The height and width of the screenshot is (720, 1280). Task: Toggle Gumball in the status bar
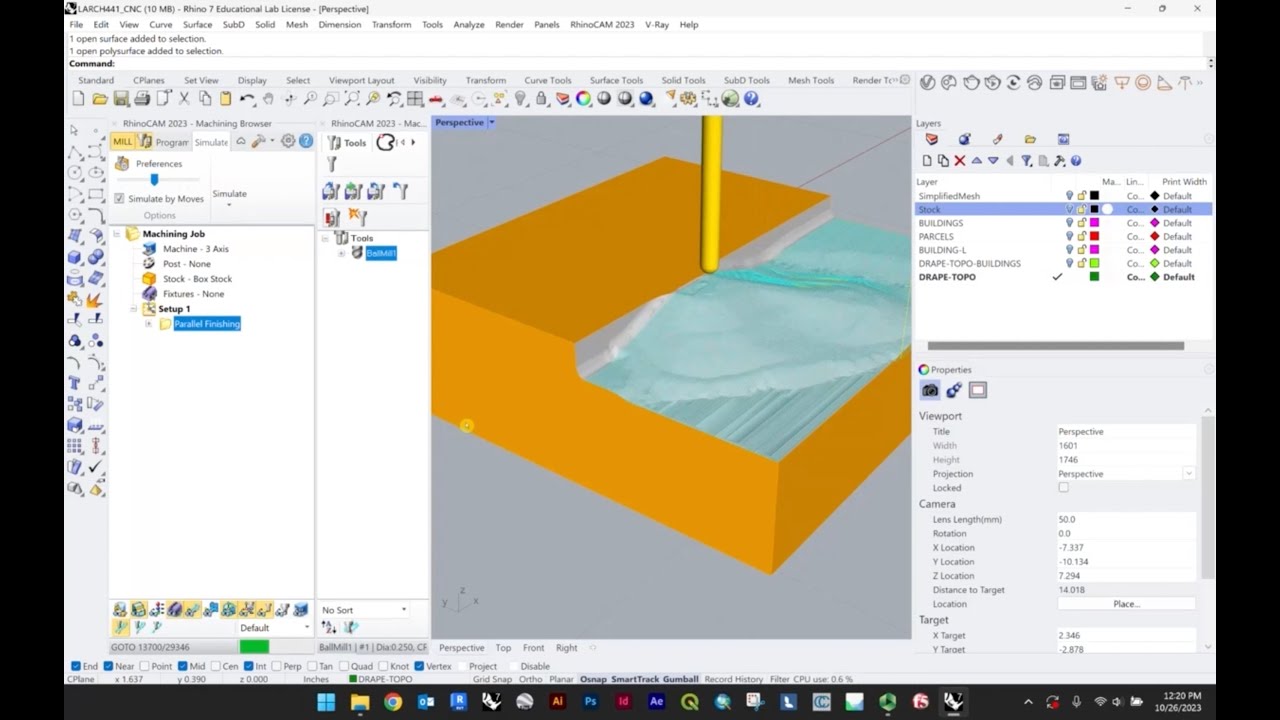point(680,679)
